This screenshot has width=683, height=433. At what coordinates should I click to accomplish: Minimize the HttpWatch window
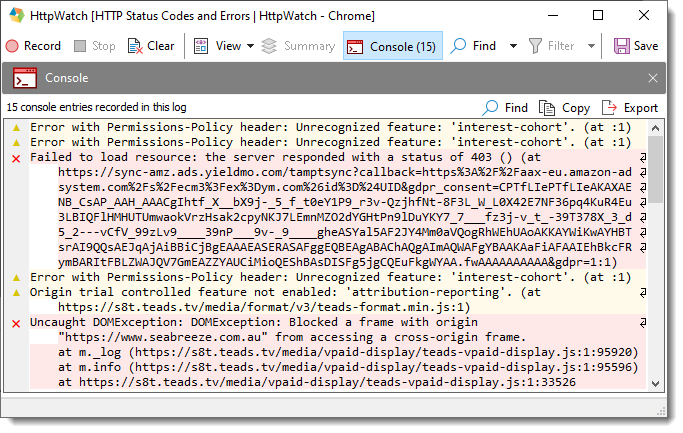(x=553, y=15)
